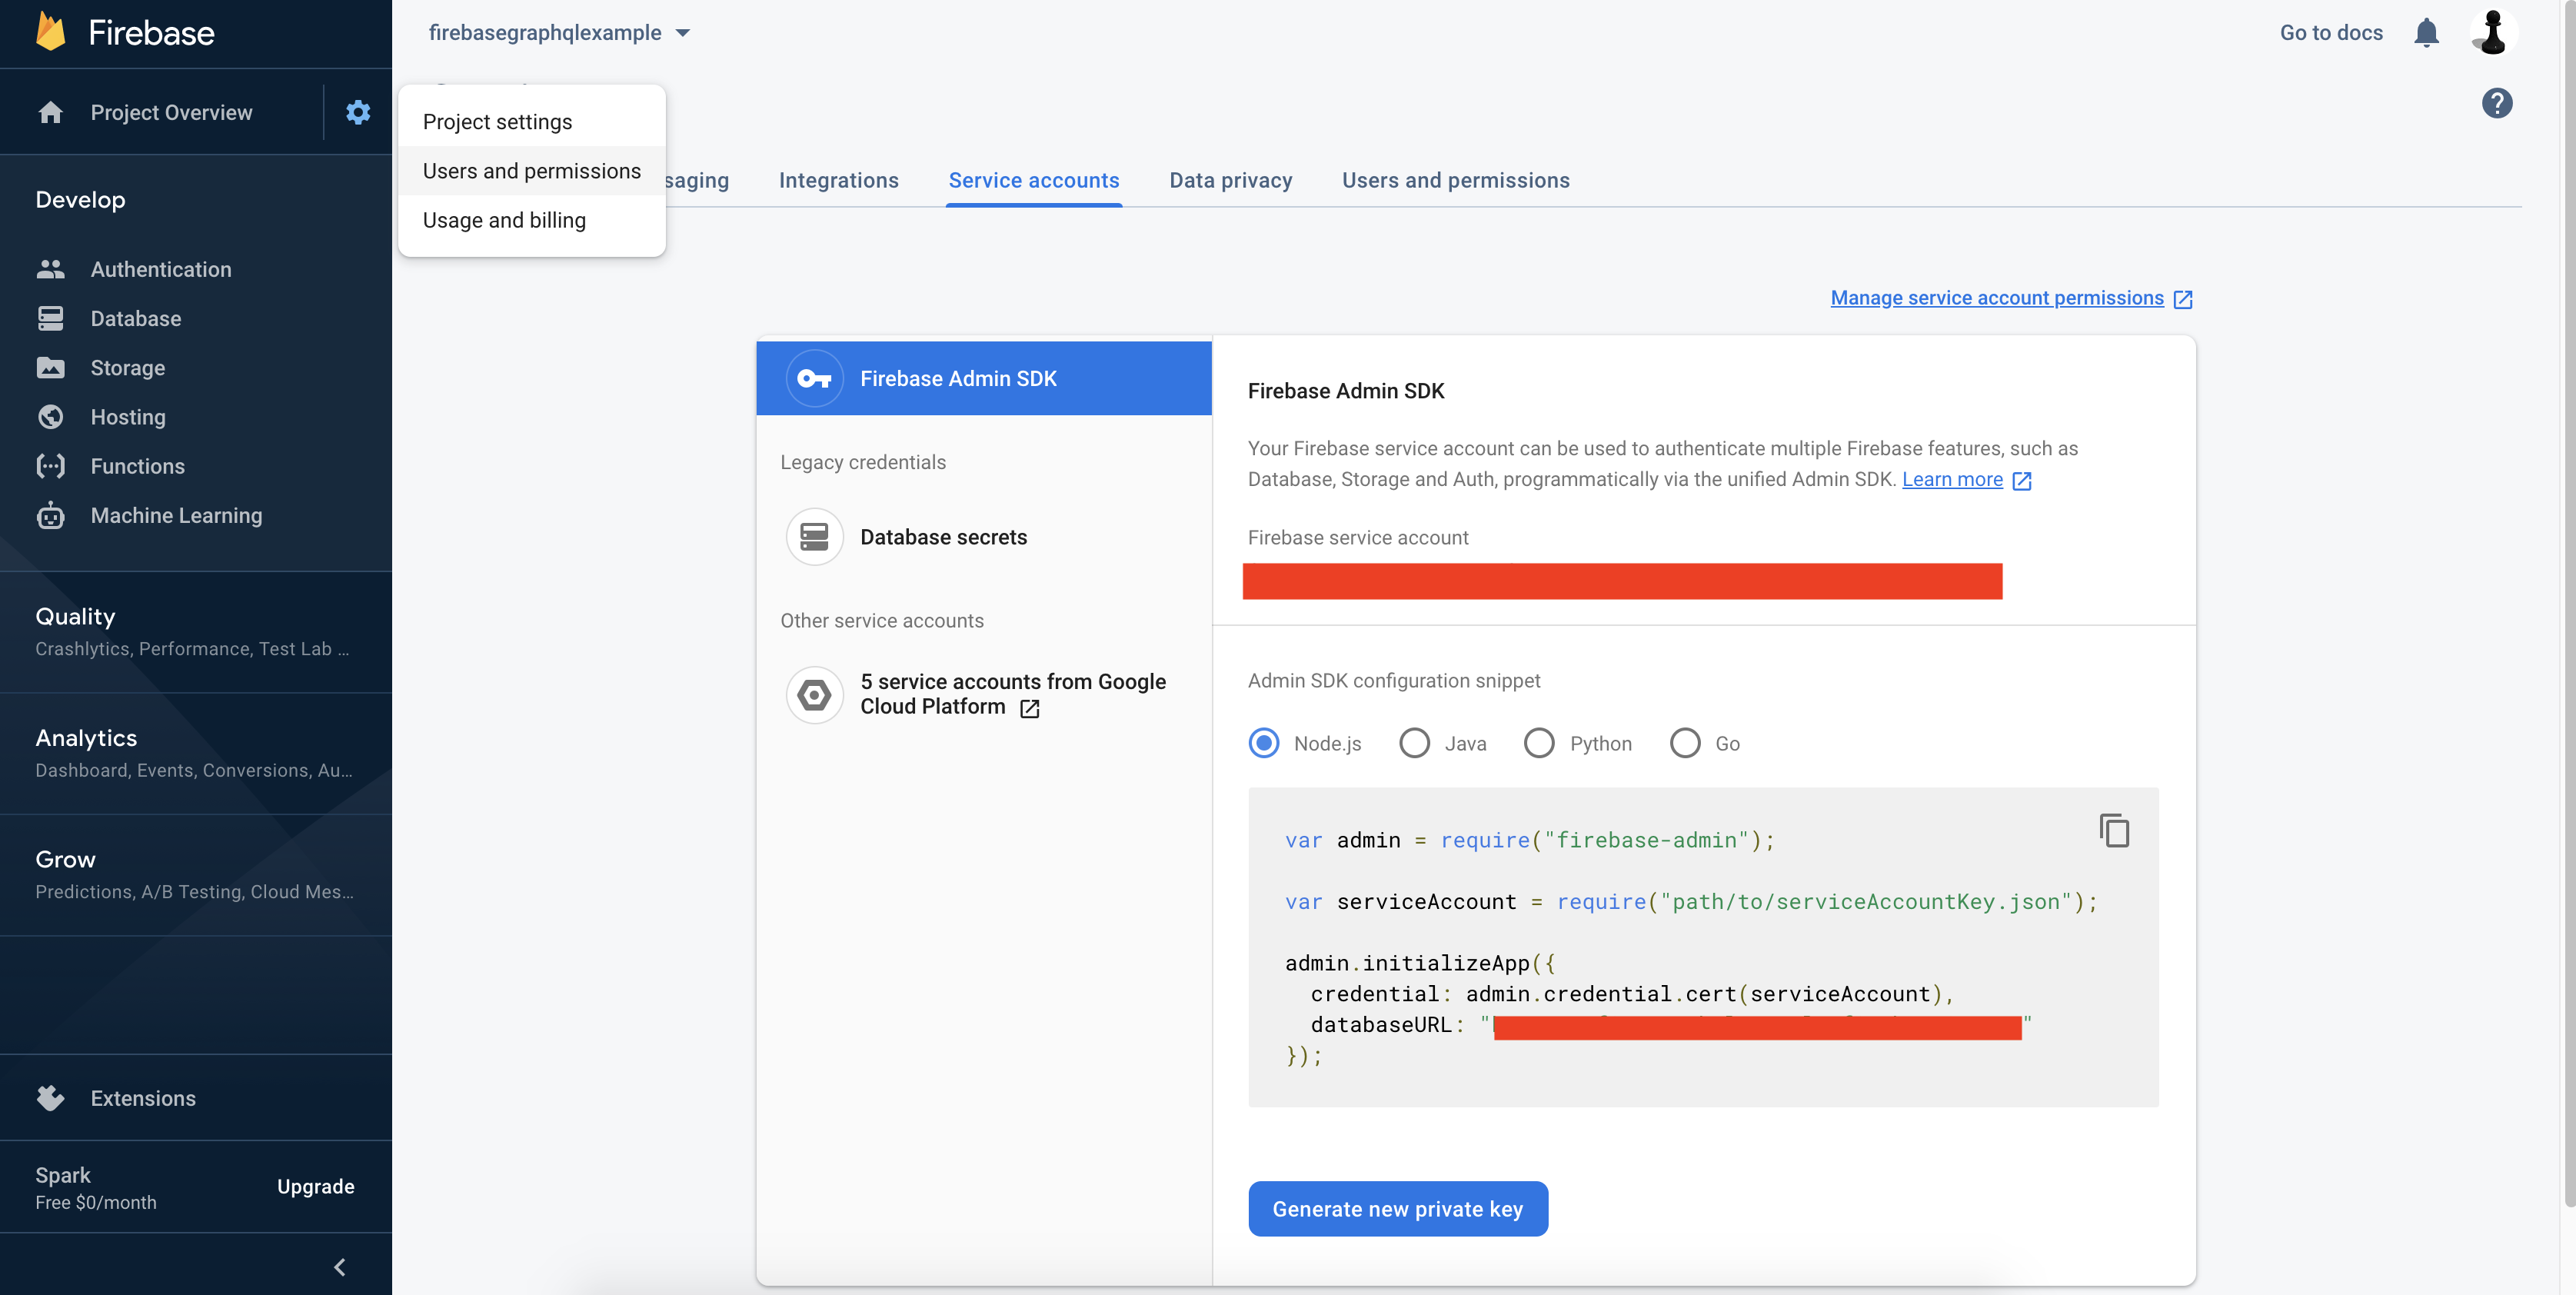Click the external icon beside Manage permissions
This screenshot has height=1295, width=2576.
[2183, 299]
